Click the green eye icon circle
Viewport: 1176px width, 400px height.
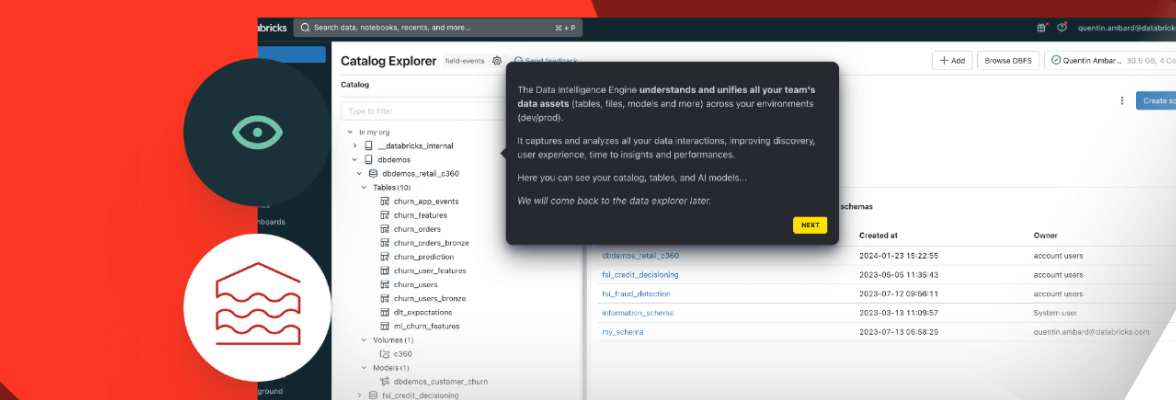245,131
